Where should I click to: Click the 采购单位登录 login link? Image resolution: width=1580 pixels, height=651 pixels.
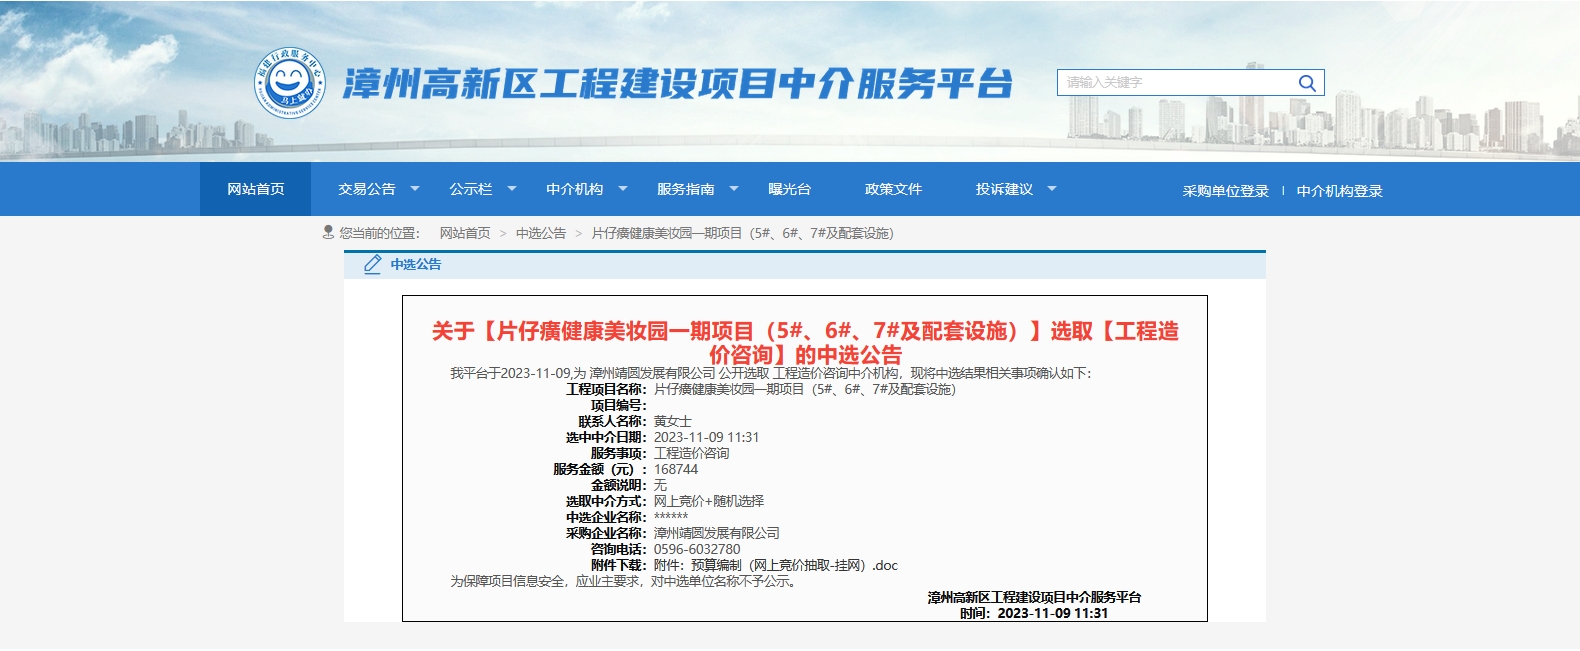click(x=1226, y=191)
